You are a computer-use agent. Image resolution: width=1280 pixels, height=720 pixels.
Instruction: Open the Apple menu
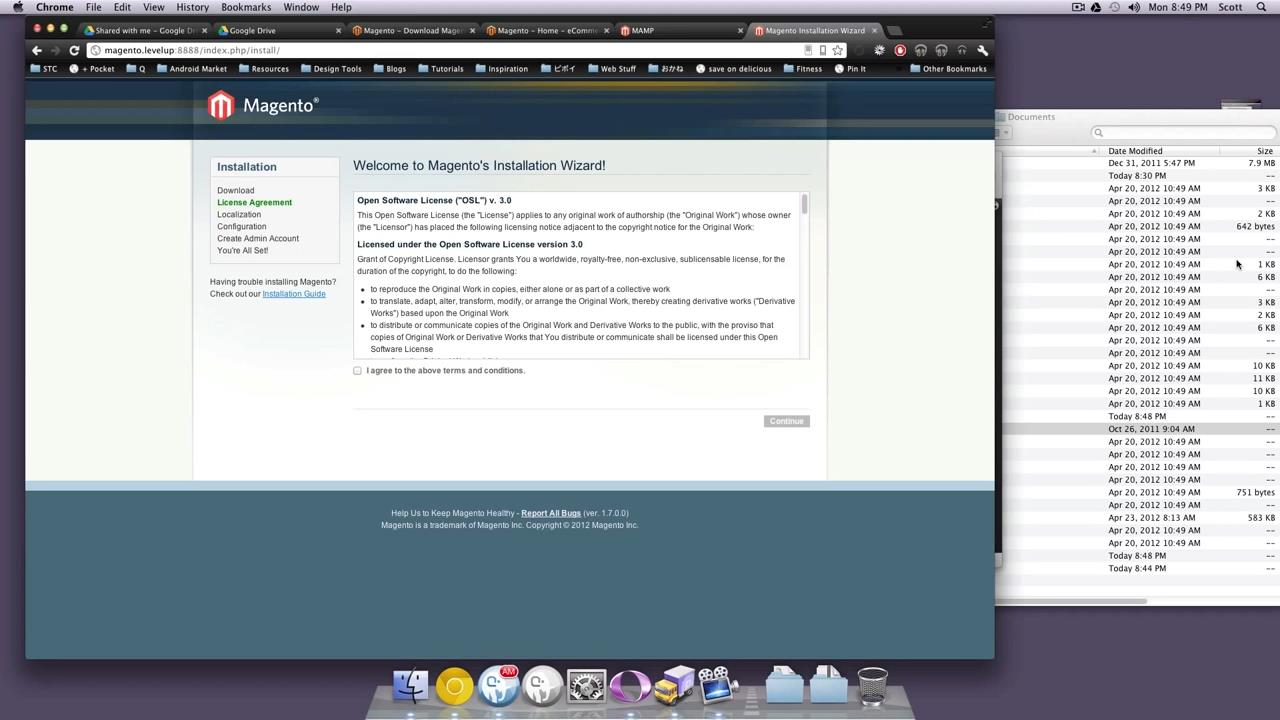pos(17,7)
